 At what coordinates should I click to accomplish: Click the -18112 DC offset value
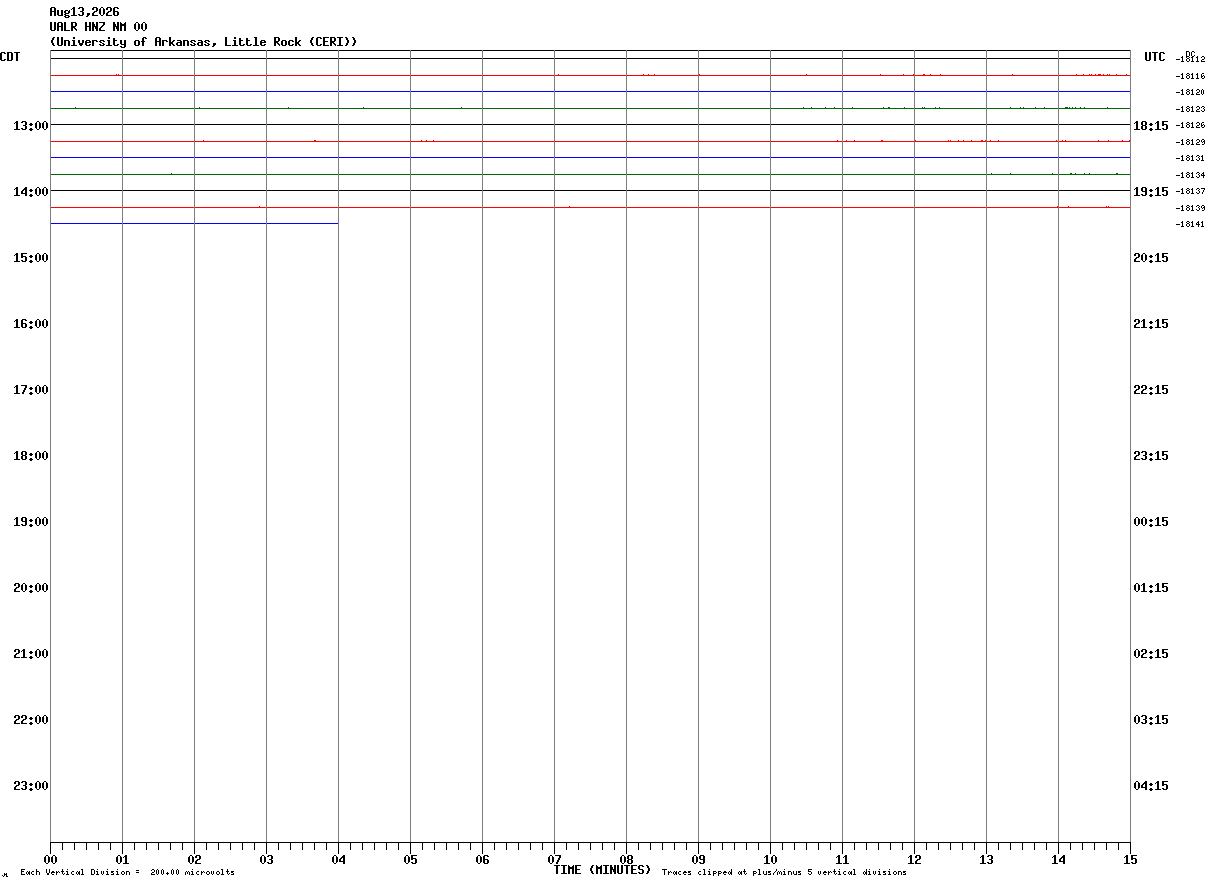(x=1190, y=59)
